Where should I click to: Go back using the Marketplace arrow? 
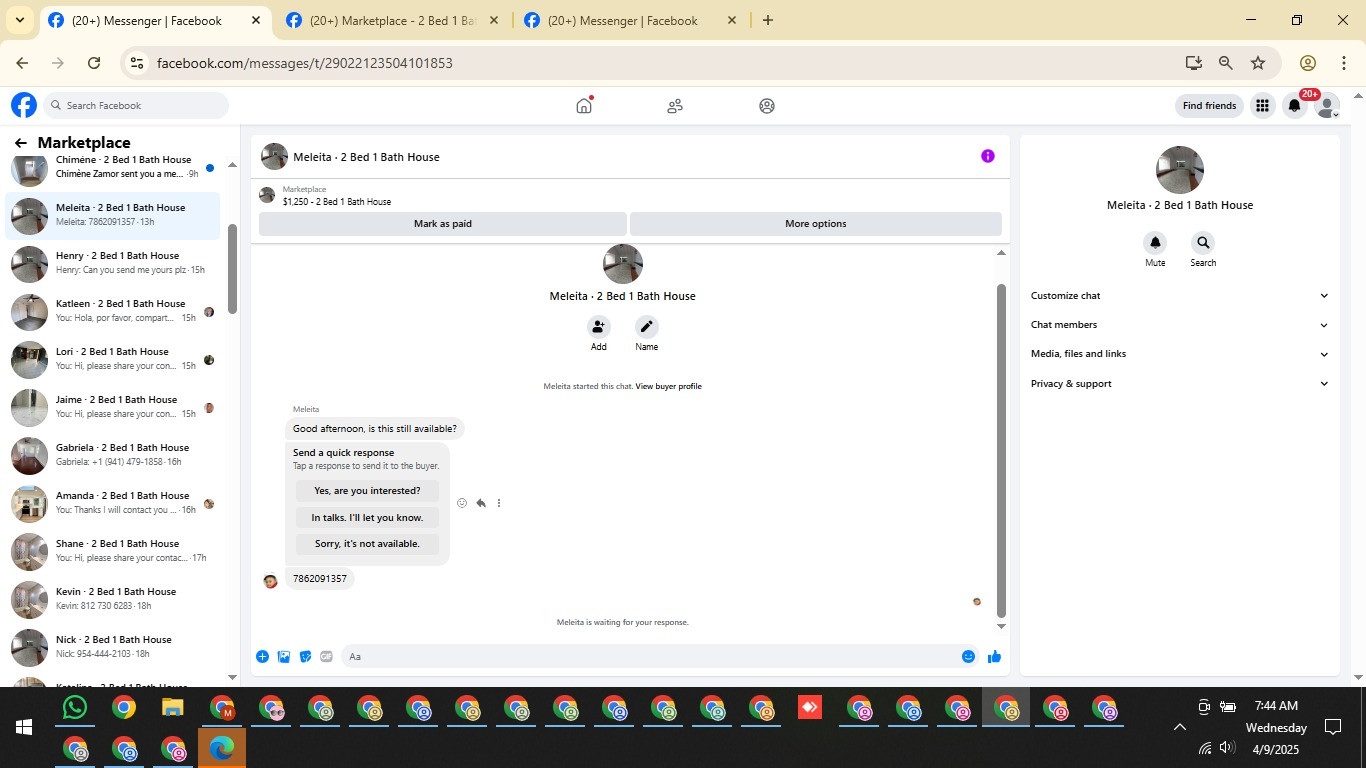point(20,143)
